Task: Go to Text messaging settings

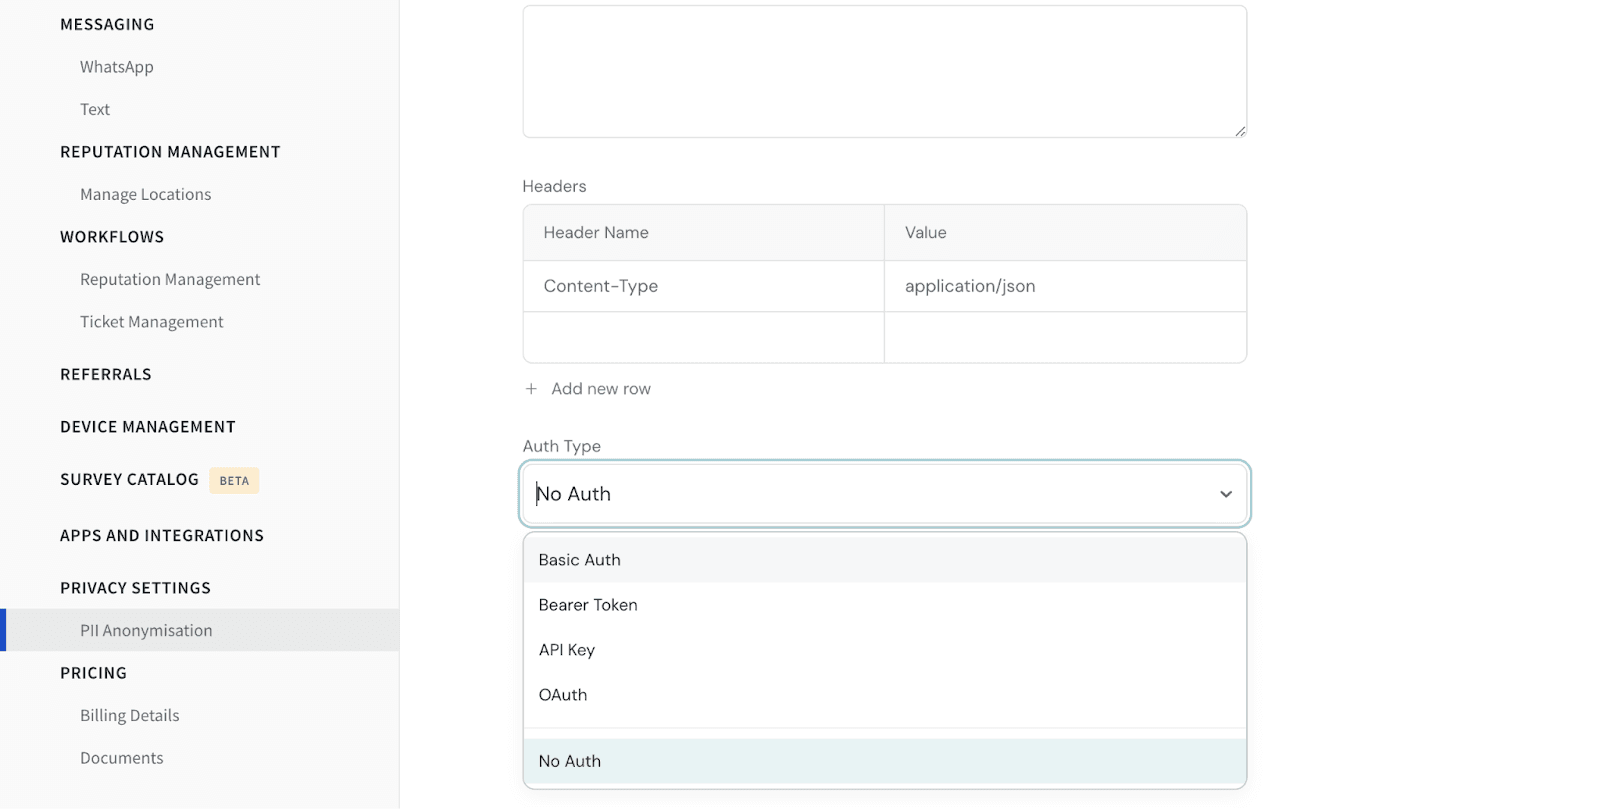Action: [x=95, y=110]
